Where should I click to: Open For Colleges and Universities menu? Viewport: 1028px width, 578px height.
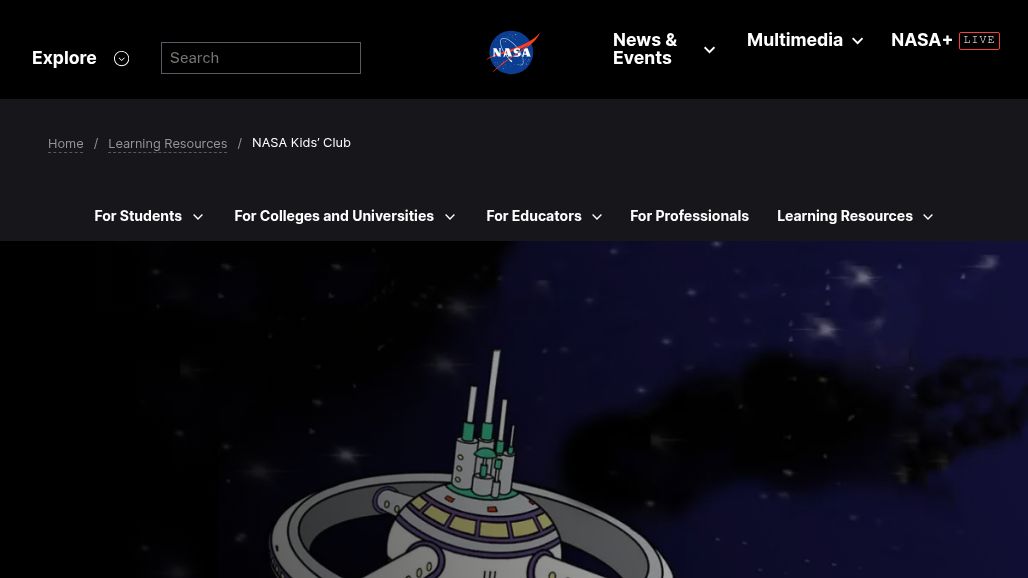[x=334, y=216]
